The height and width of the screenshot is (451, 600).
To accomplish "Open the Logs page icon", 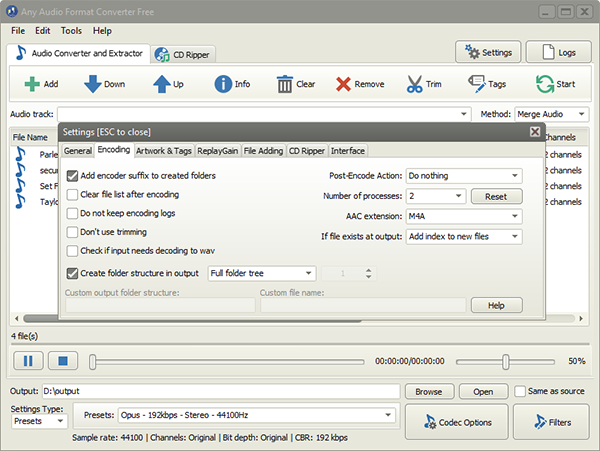I will point(559,52).
